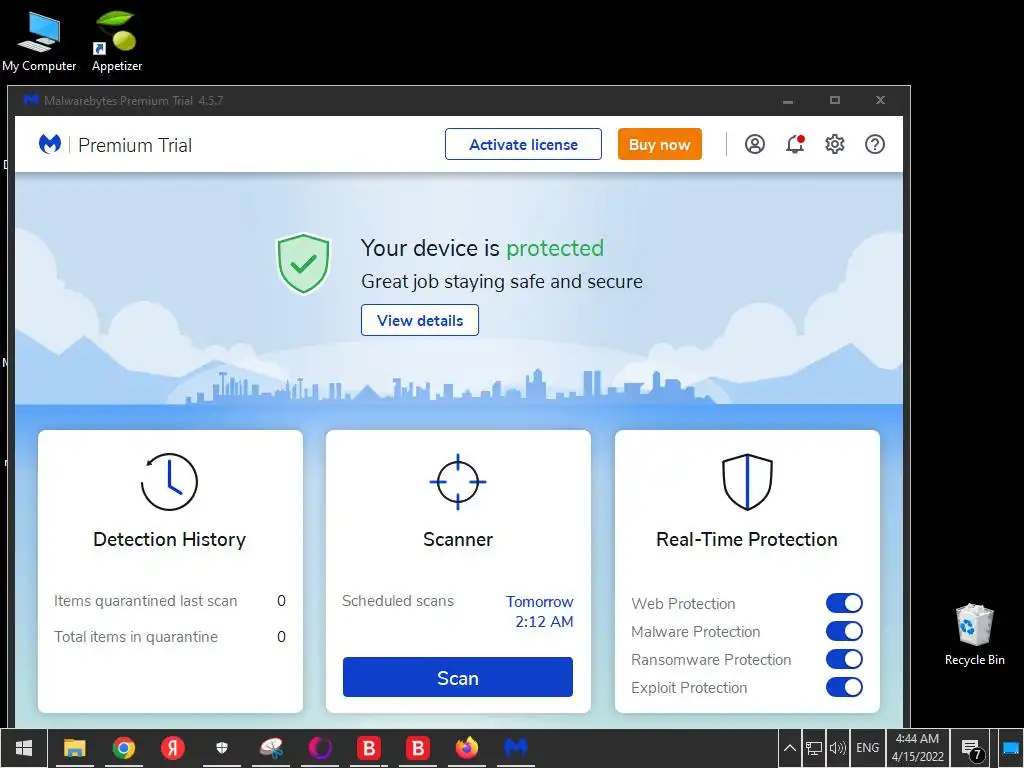1024x768 pixels.
Task: Open the second red B taskbar icon
Action: click(x=418, y=748)
